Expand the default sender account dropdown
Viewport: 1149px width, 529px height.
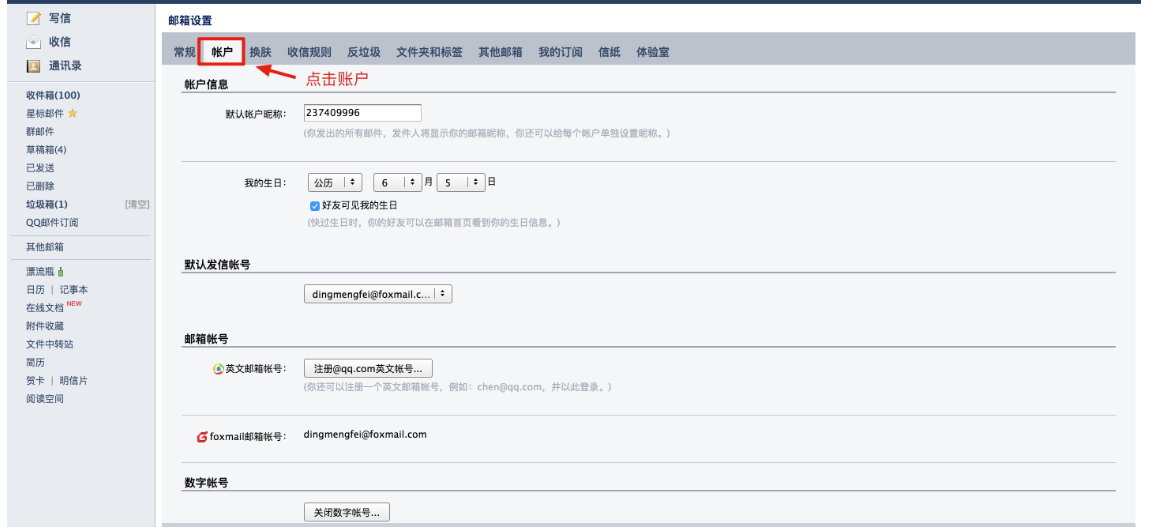point(378,294)
